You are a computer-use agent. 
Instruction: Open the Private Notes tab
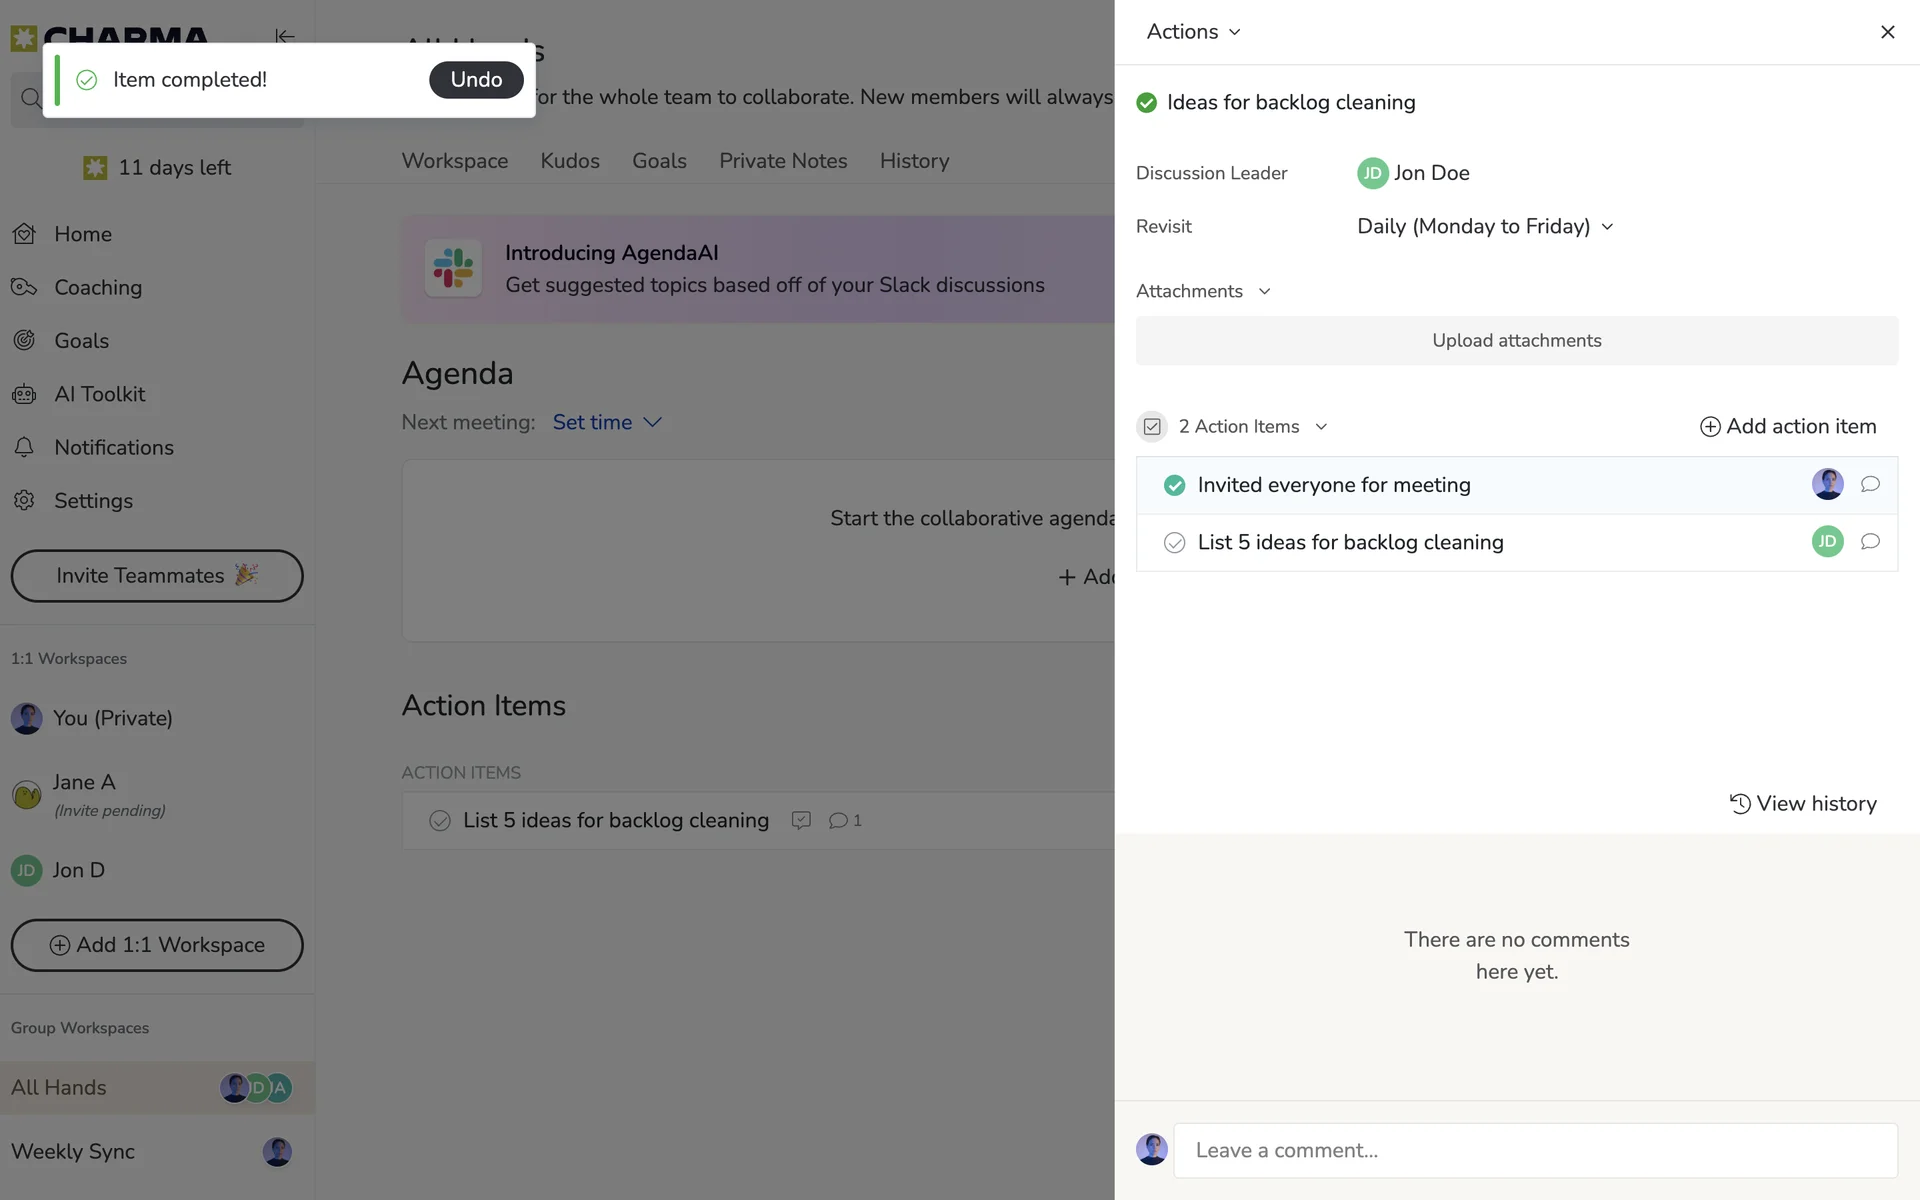point(783,161)
